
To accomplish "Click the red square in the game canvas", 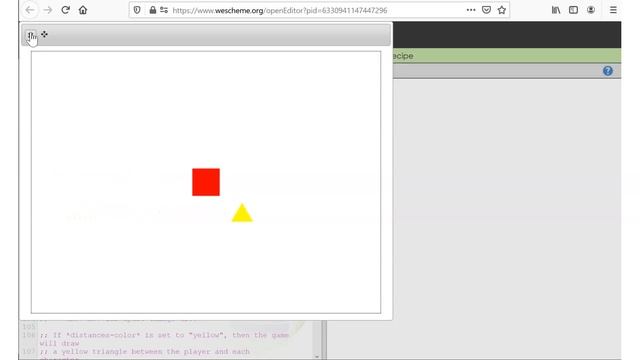I will tap(206, 182).
